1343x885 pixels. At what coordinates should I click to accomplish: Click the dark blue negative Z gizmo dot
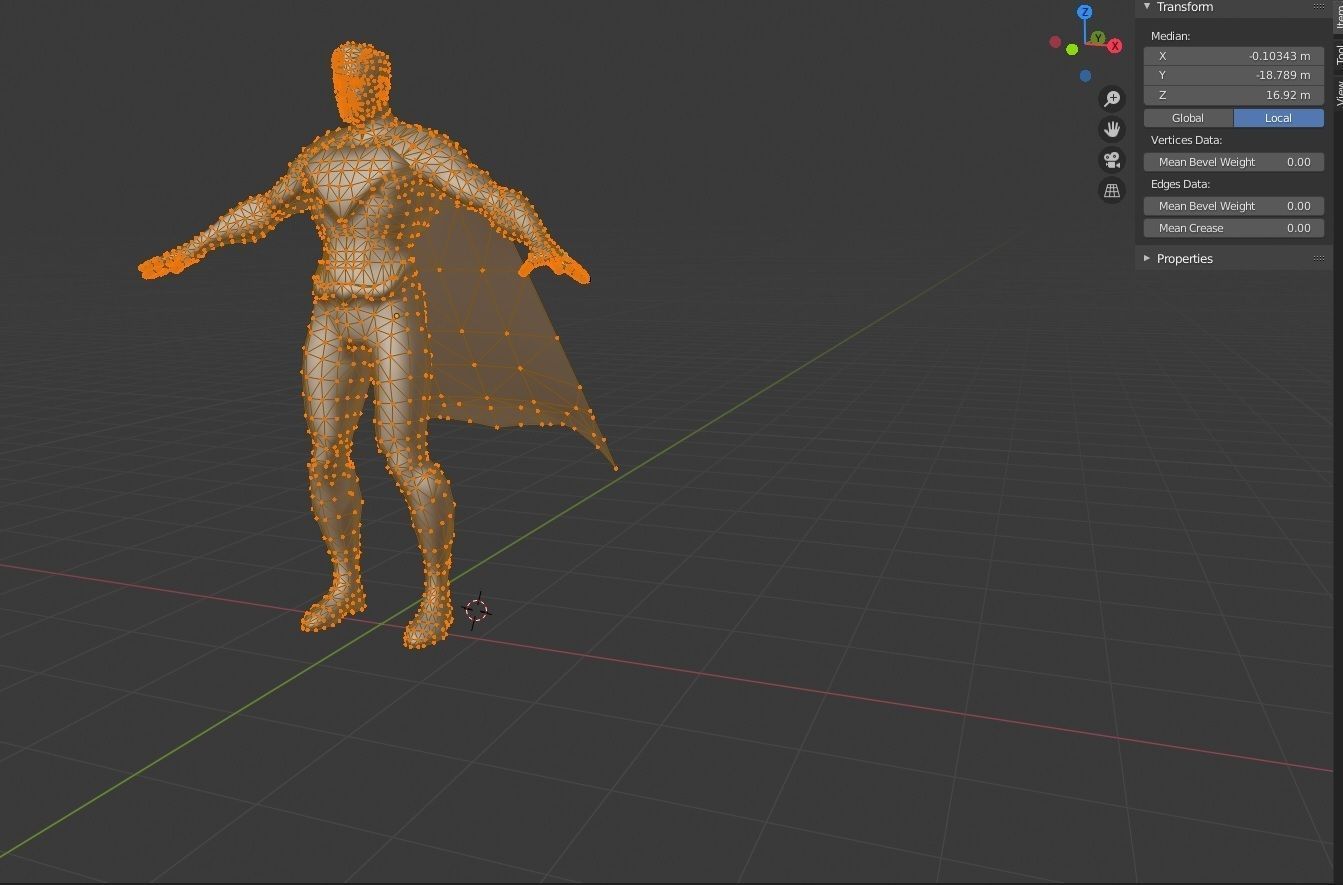click(1085, 76)
